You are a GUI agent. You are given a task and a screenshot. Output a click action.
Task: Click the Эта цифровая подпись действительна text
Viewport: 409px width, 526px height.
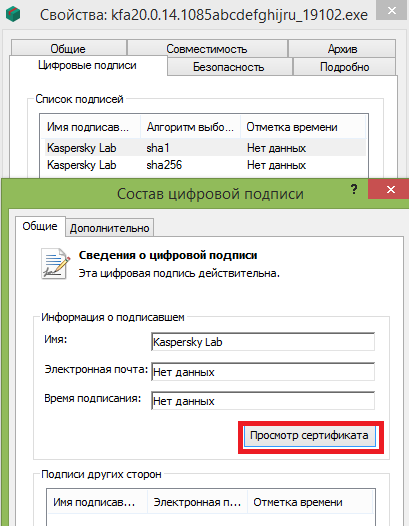point(179,273)
